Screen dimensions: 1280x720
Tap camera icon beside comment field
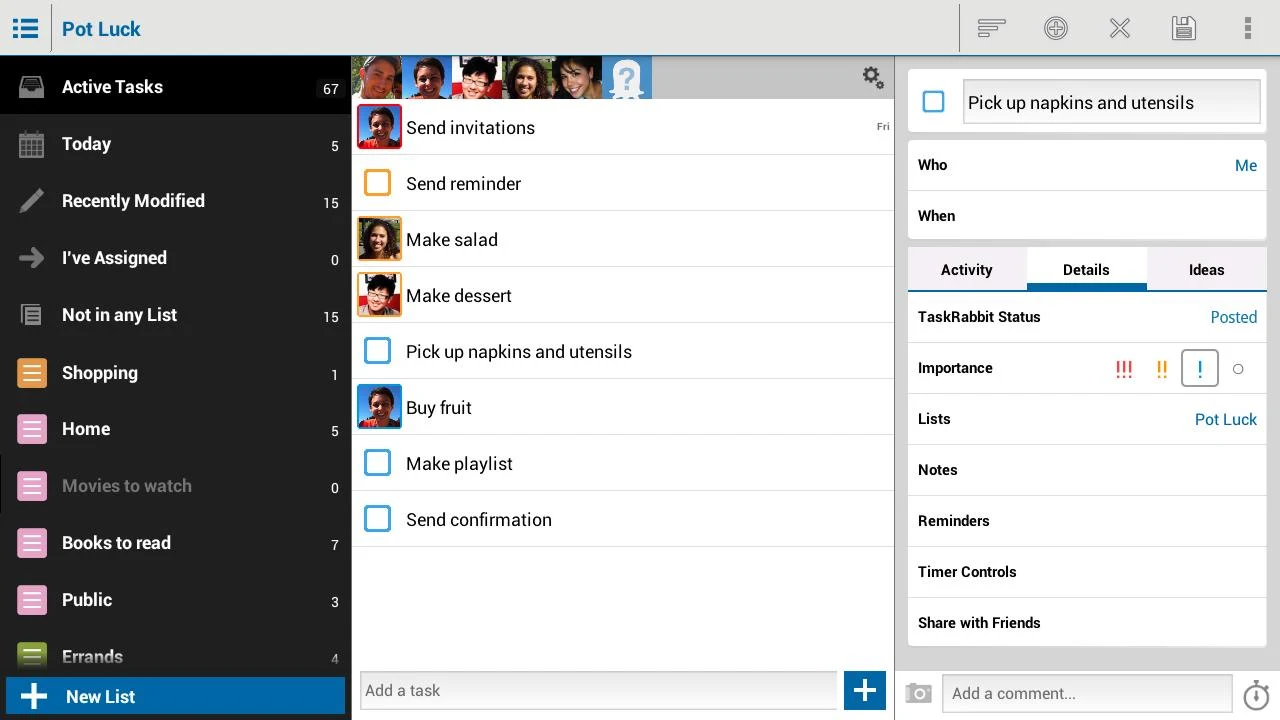pos(918,693)
